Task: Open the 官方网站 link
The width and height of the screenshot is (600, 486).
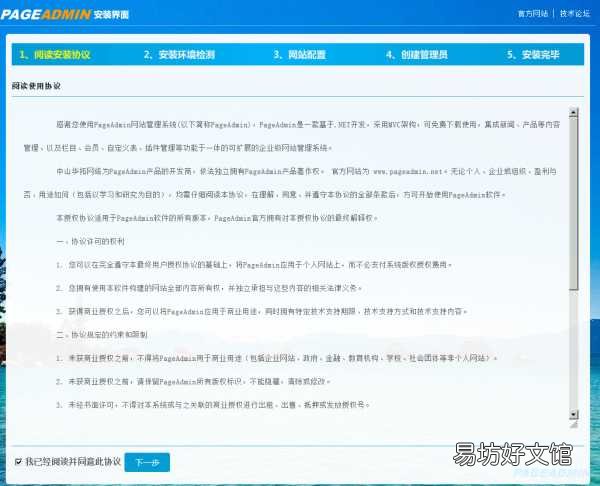Action: [x=533, y=14]
